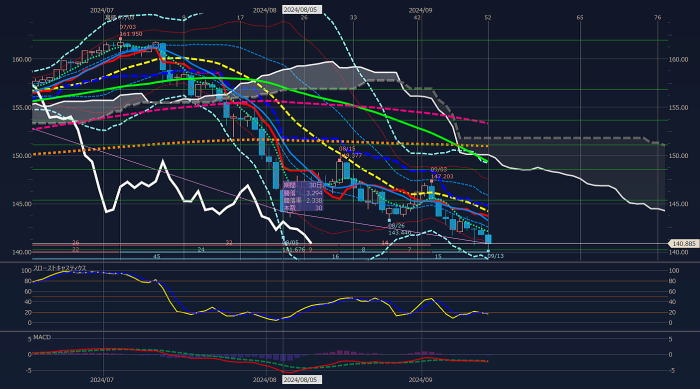The image size is (700, 389).
Task: Click the highlighted 2024/08/05 date label at top
Action: coord(301,9)
